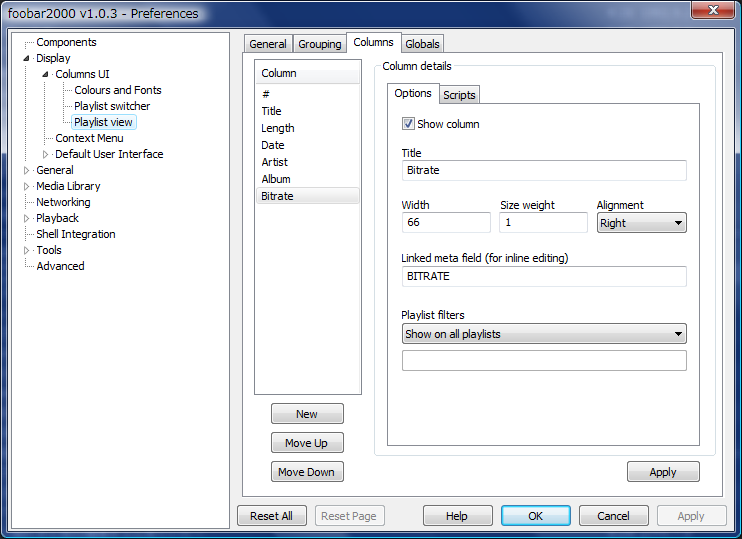This screenshot has height=539, width=742.
Task: Switch to the Scripts tab
Action: [459, 95]
